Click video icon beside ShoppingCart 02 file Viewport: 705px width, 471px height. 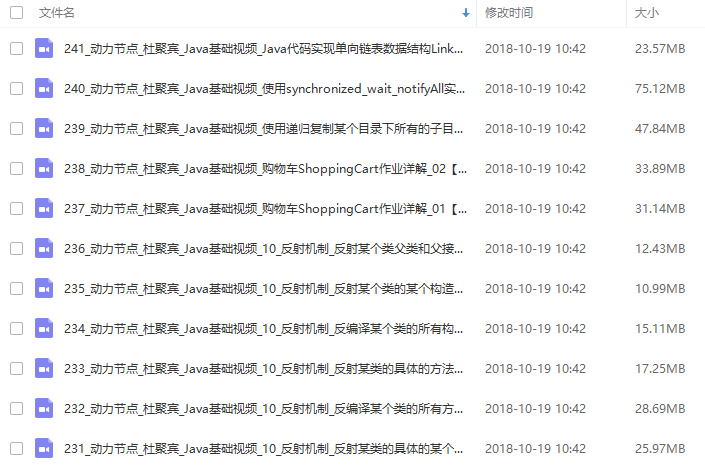44,169
